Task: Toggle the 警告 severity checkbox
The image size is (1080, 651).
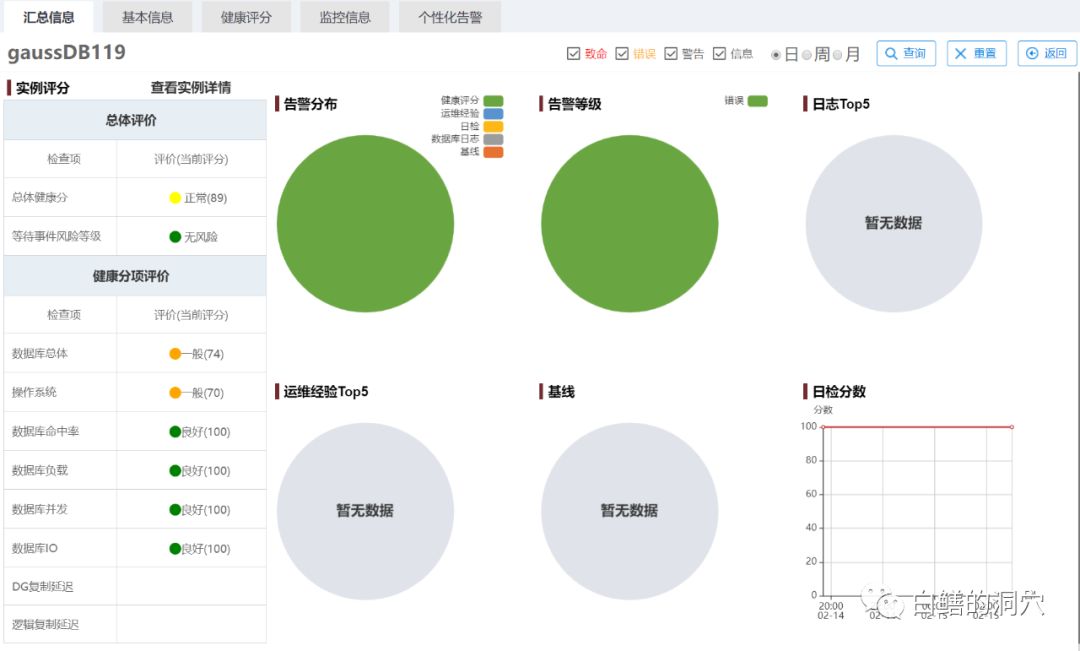Action: coord(671,54)
